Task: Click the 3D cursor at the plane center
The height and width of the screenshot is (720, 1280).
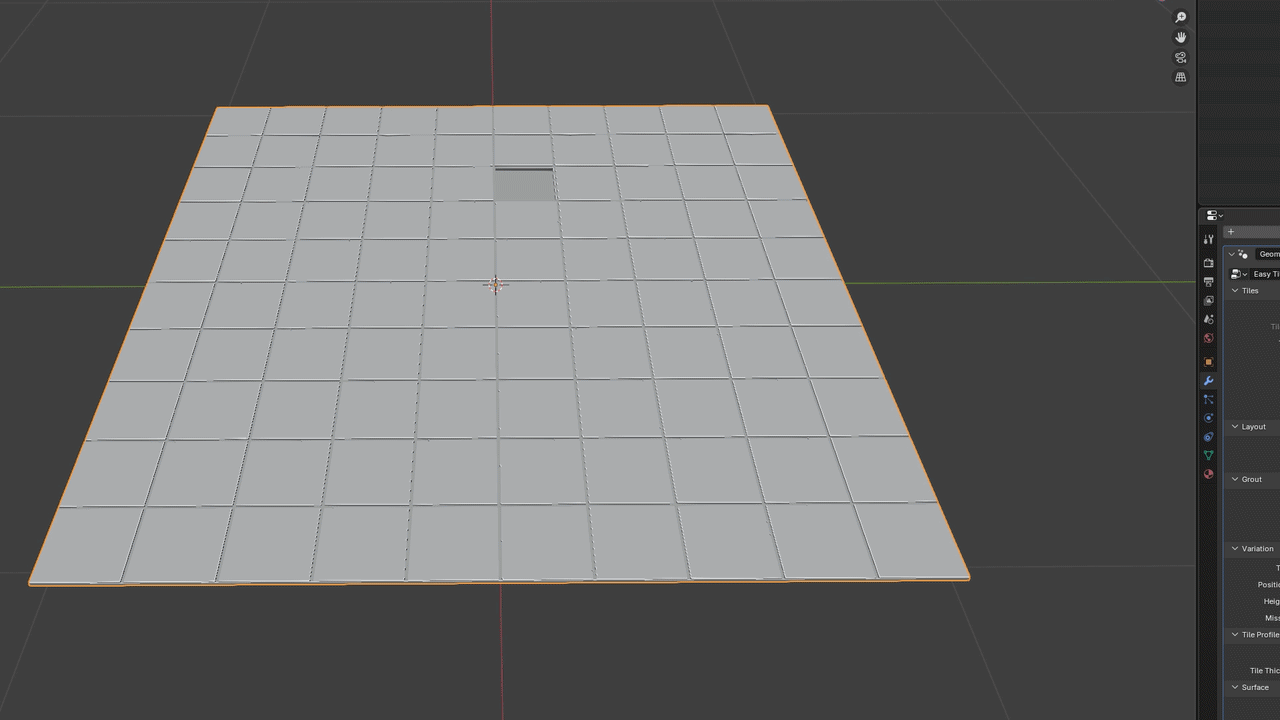Action: point(496,285)
